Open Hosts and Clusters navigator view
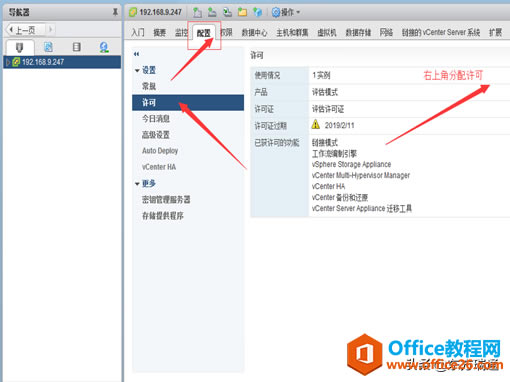Screen dimensions: 510x382 pyautogui.click(x=19, y=47)
